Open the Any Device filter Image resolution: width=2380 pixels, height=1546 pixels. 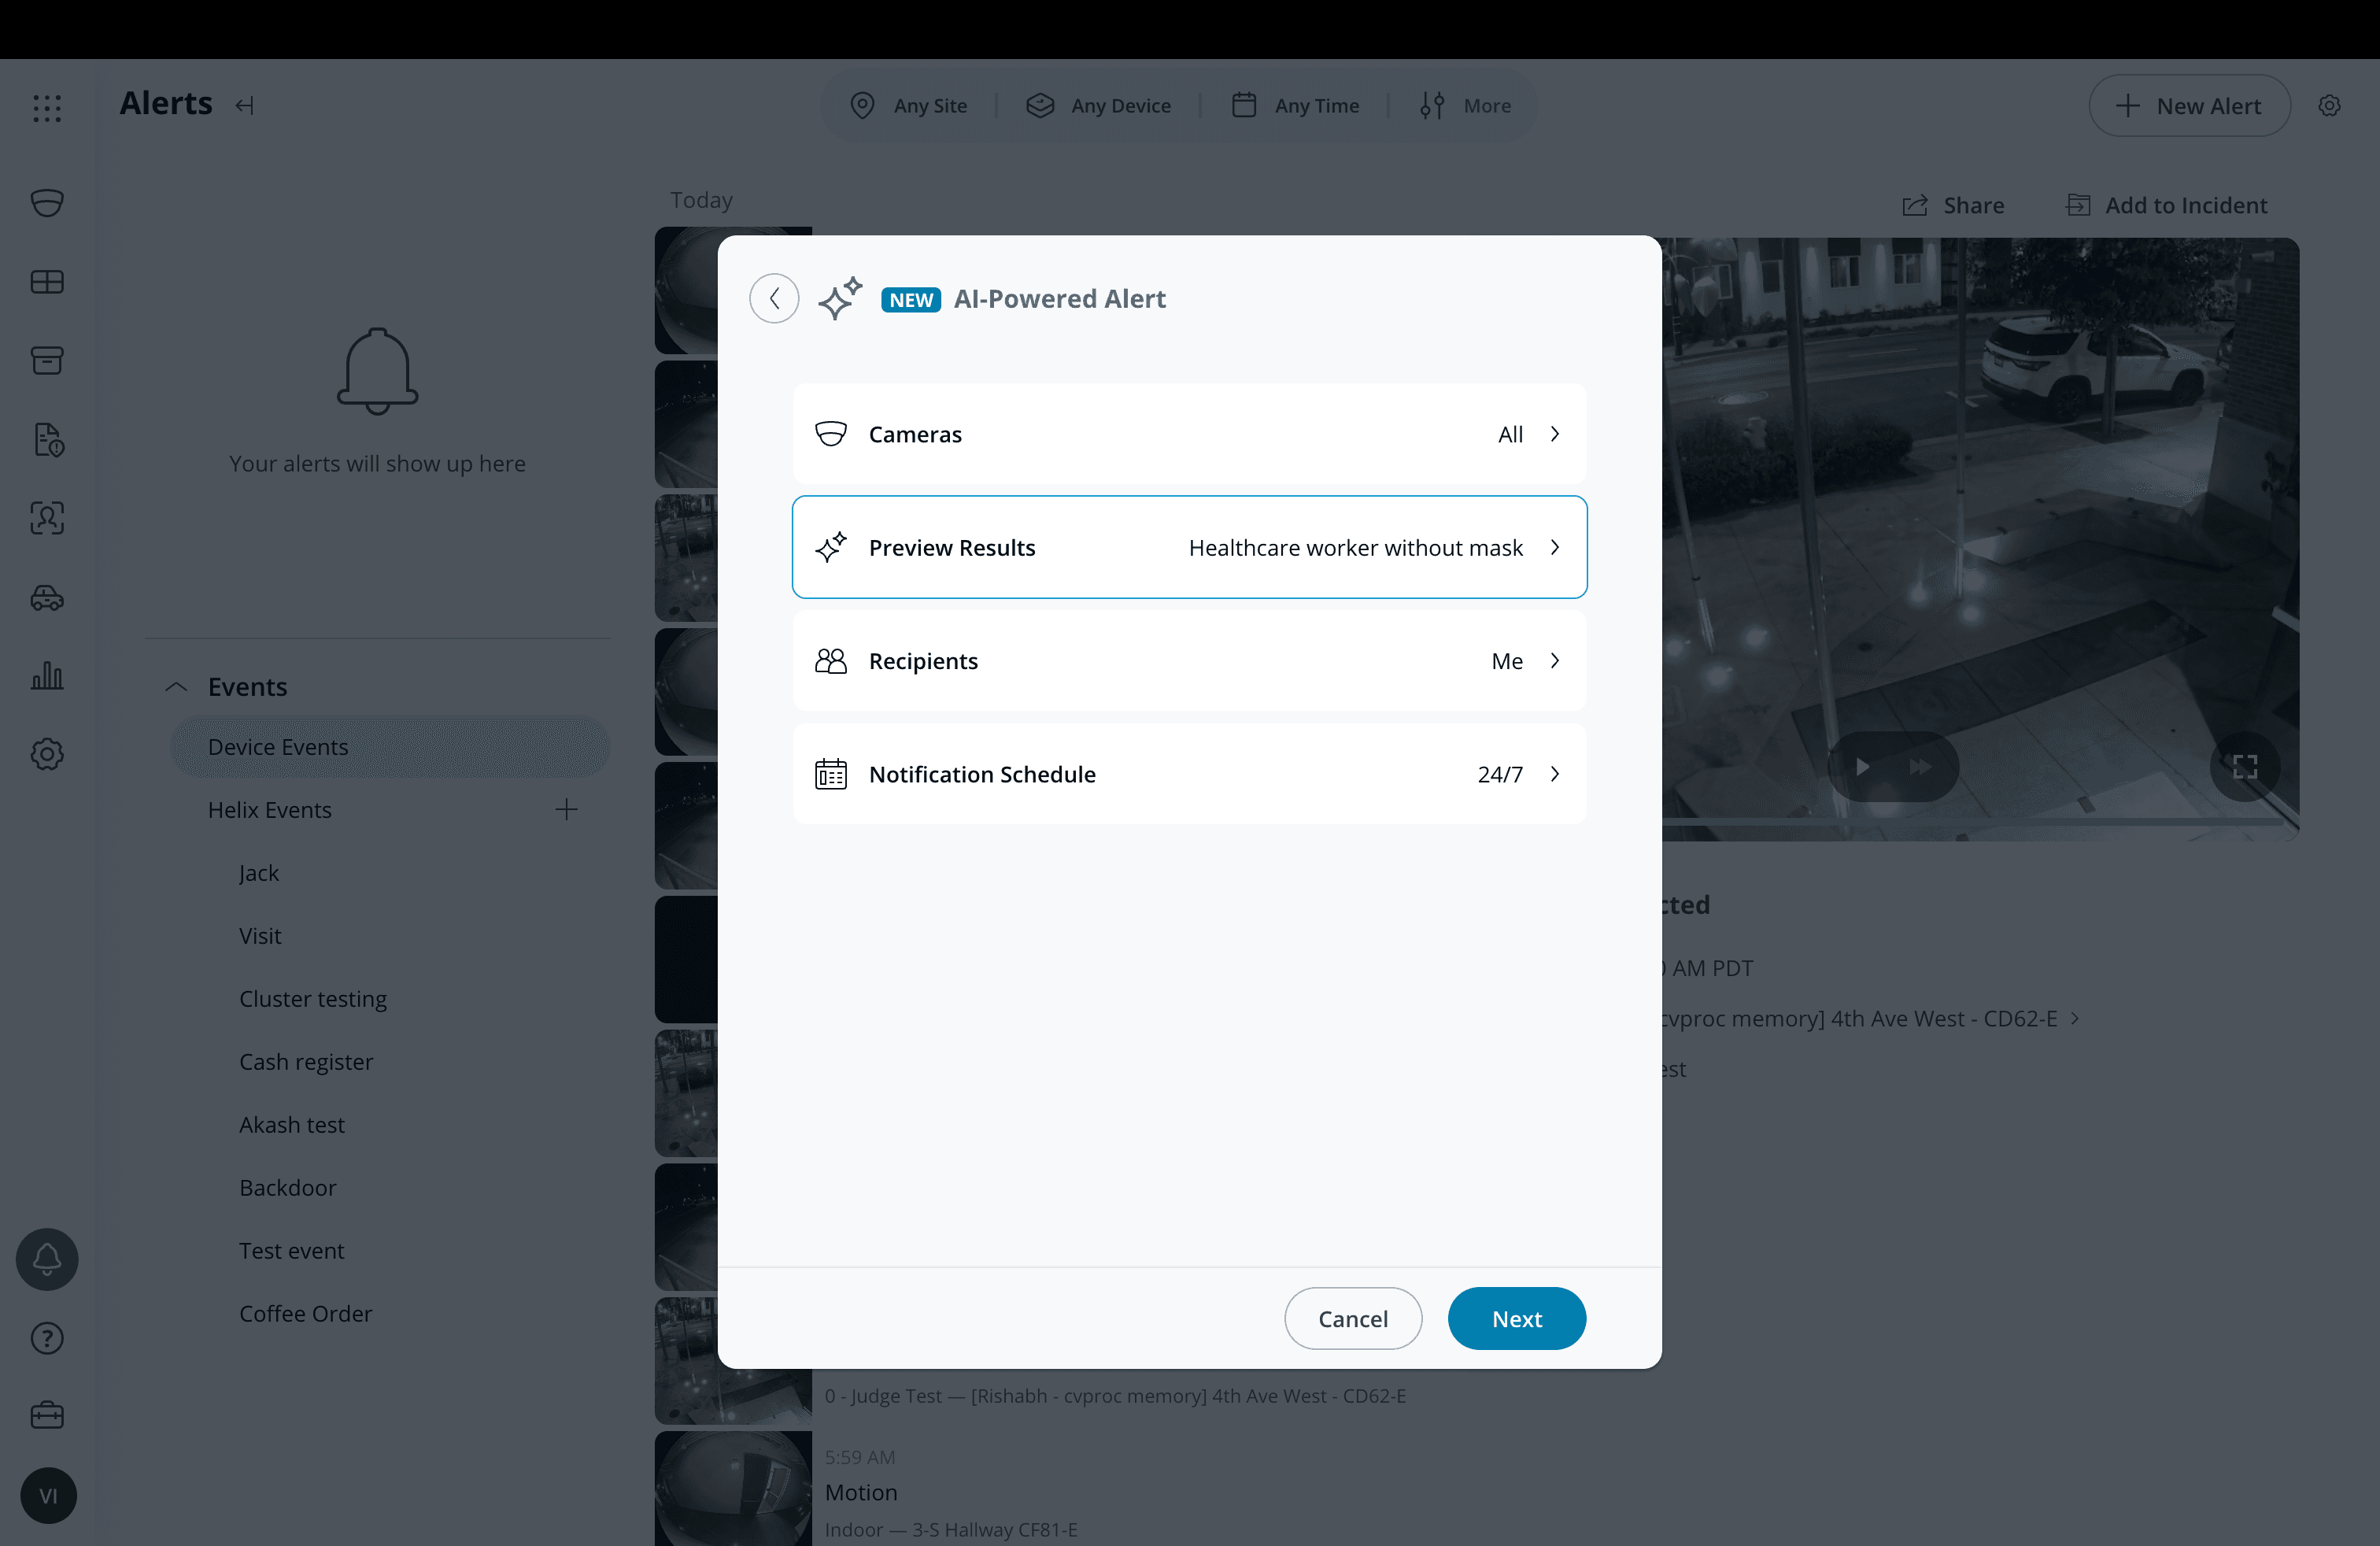(1098, 105)
